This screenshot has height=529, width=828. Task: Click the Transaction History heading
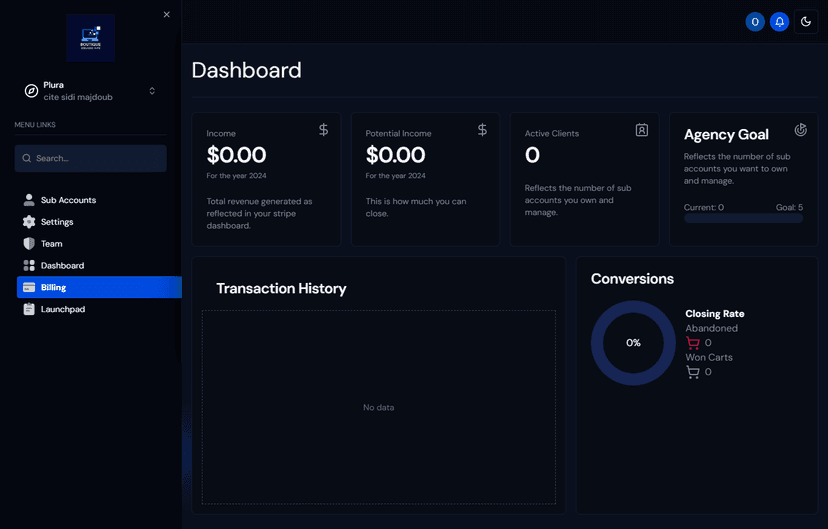pyautogui.click(x=281, y=288)
